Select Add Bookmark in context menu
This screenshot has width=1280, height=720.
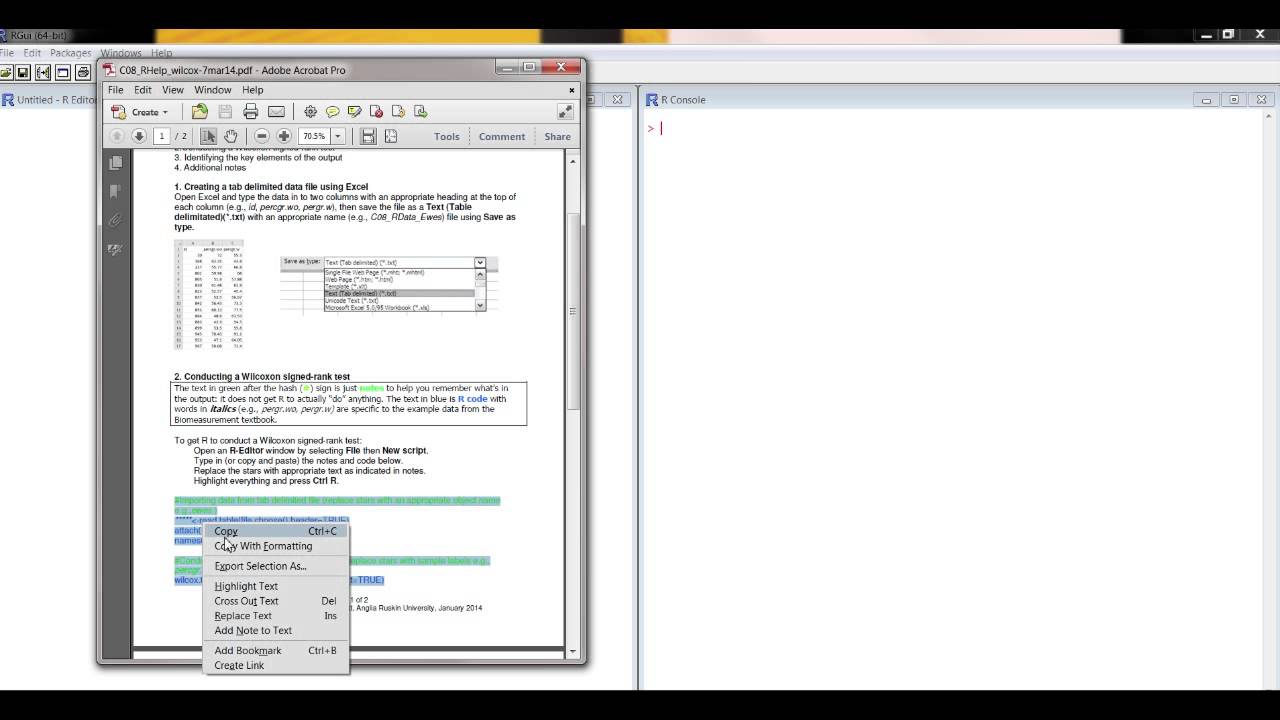(277, 650)
